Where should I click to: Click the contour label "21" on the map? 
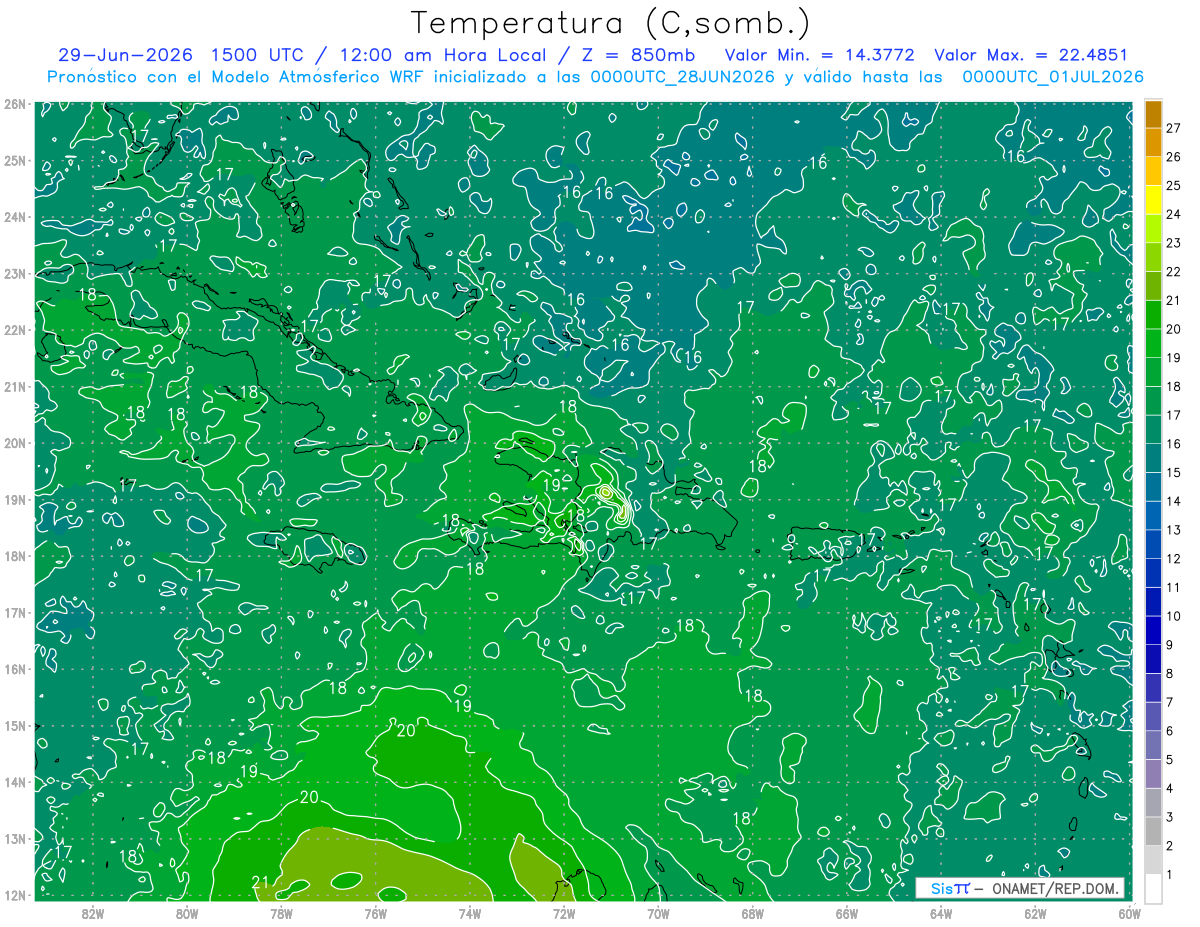point(261,881)
